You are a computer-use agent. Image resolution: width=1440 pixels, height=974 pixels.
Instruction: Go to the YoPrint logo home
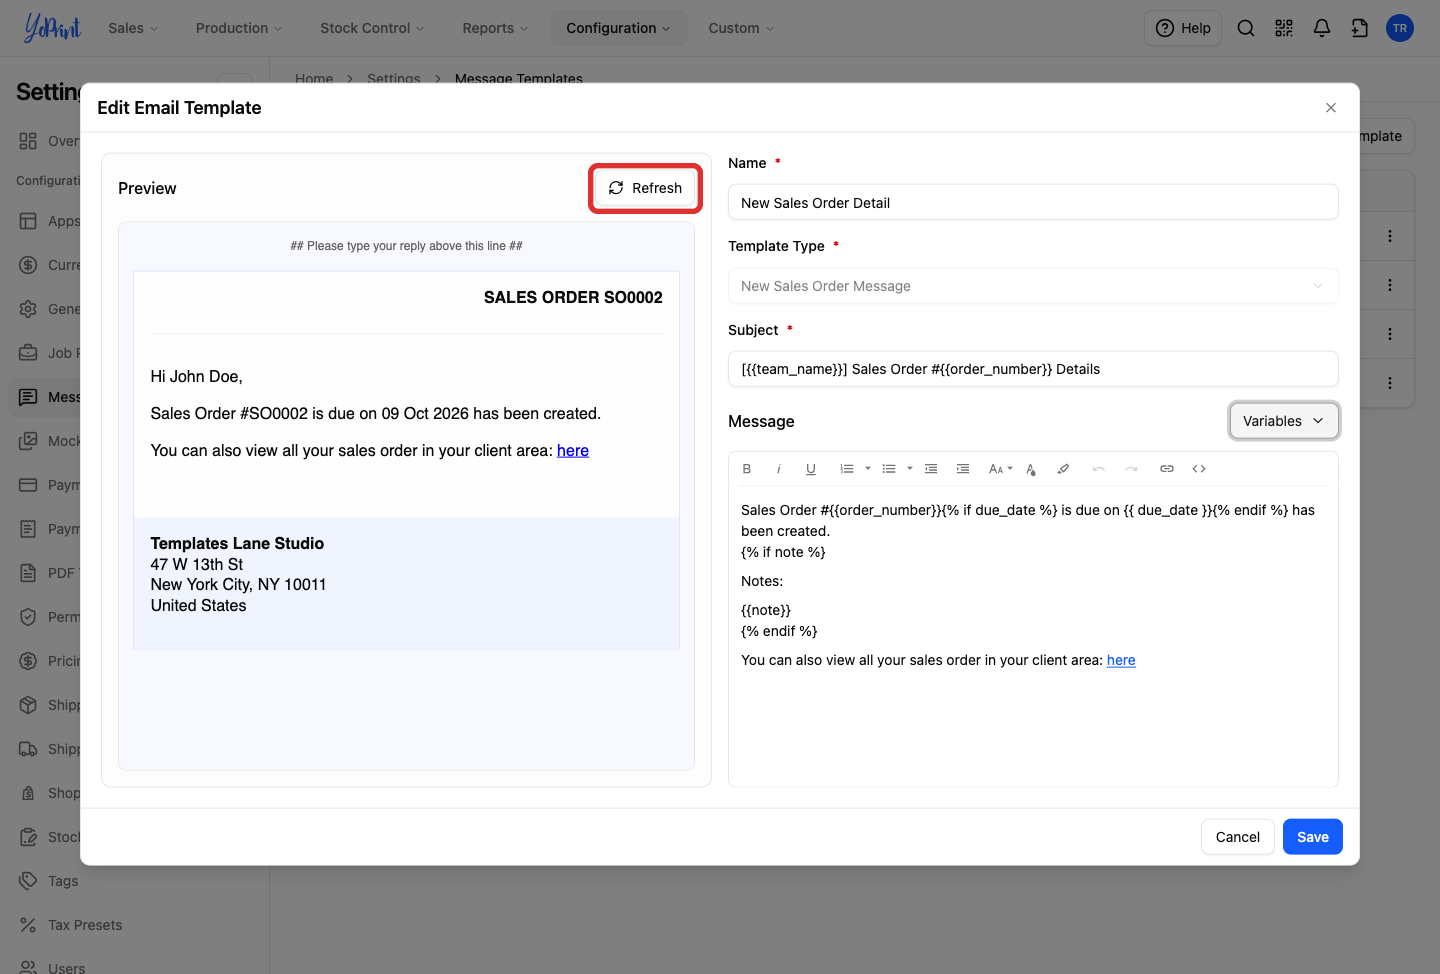tap(53, 28)
